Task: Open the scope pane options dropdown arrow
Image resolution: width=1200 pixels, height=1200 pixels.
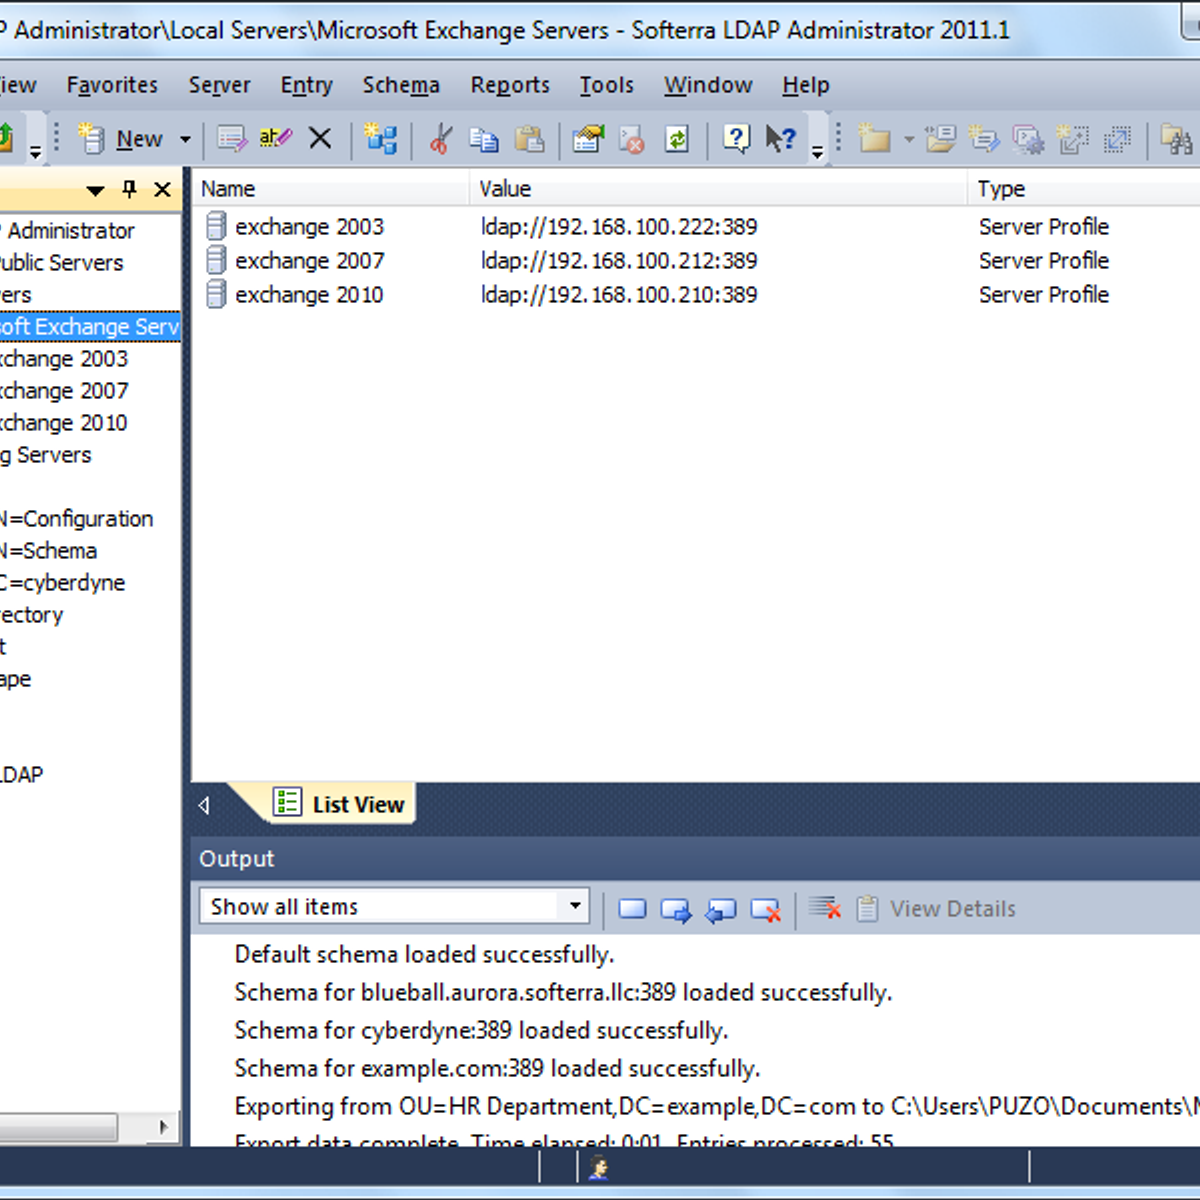Action: point(96,190)
